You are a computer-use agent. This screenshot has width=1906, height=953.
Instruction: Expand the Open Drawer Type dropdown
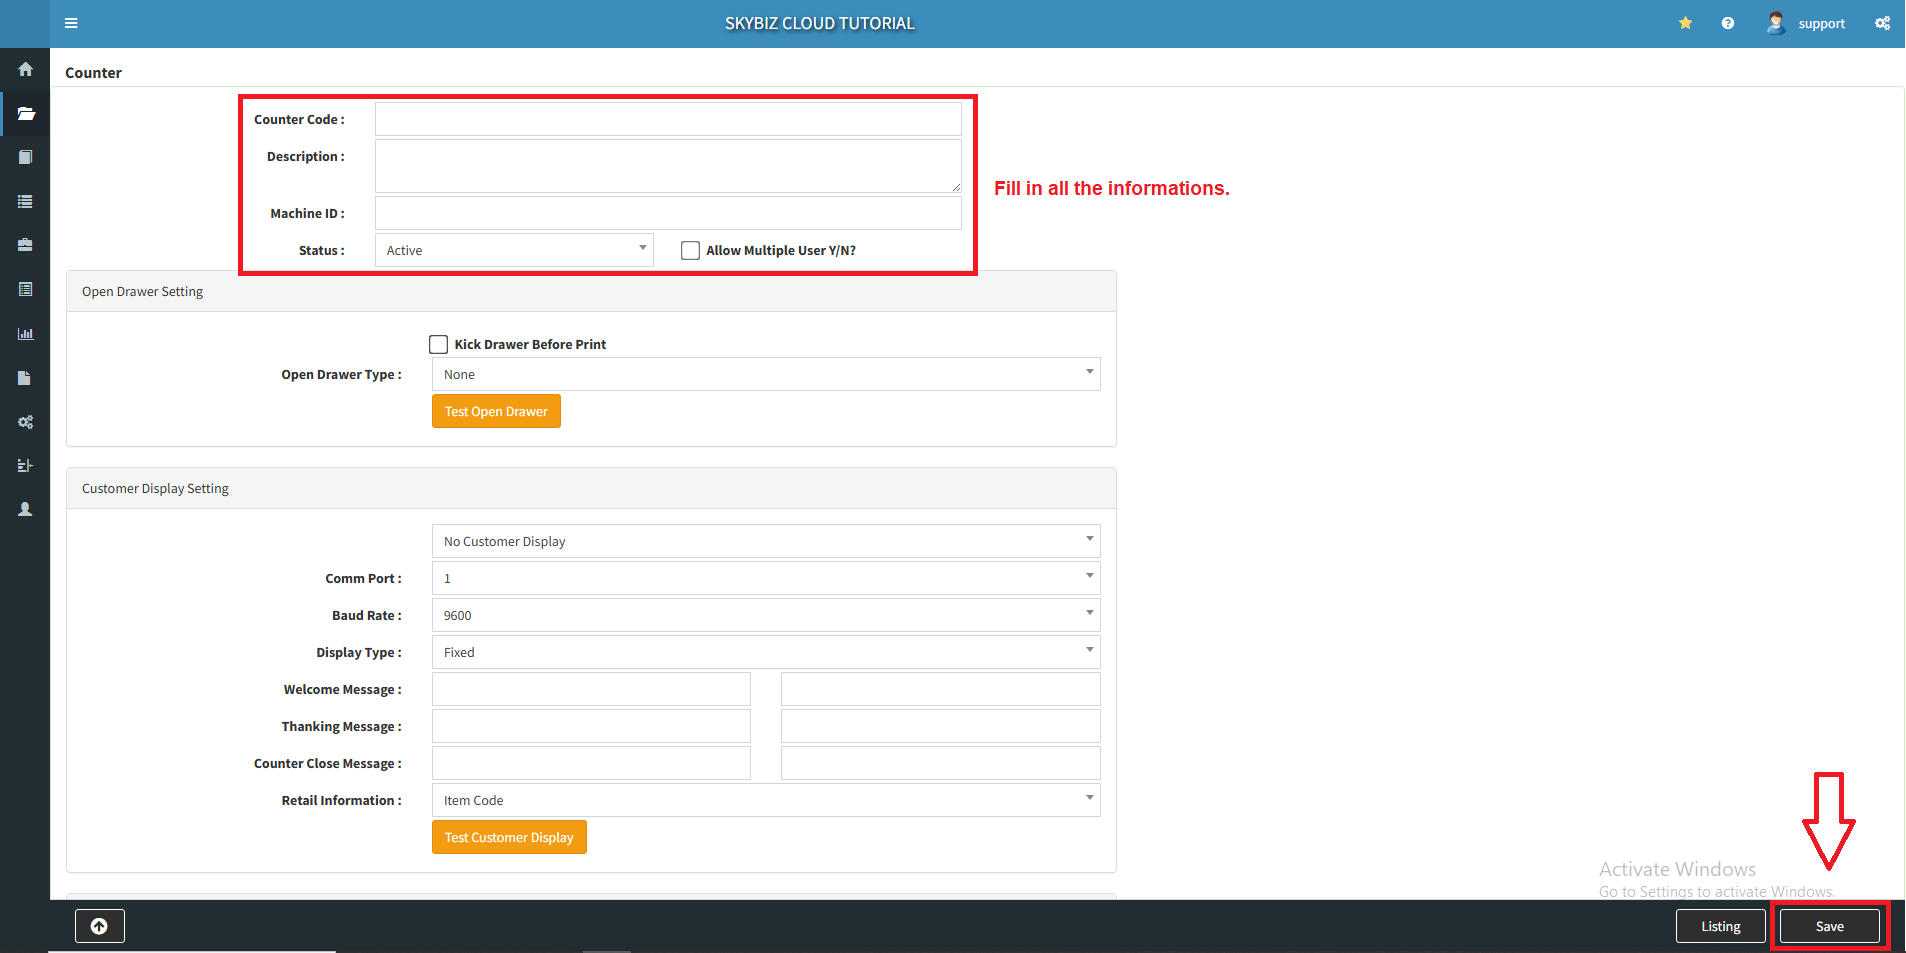point(766,374)
